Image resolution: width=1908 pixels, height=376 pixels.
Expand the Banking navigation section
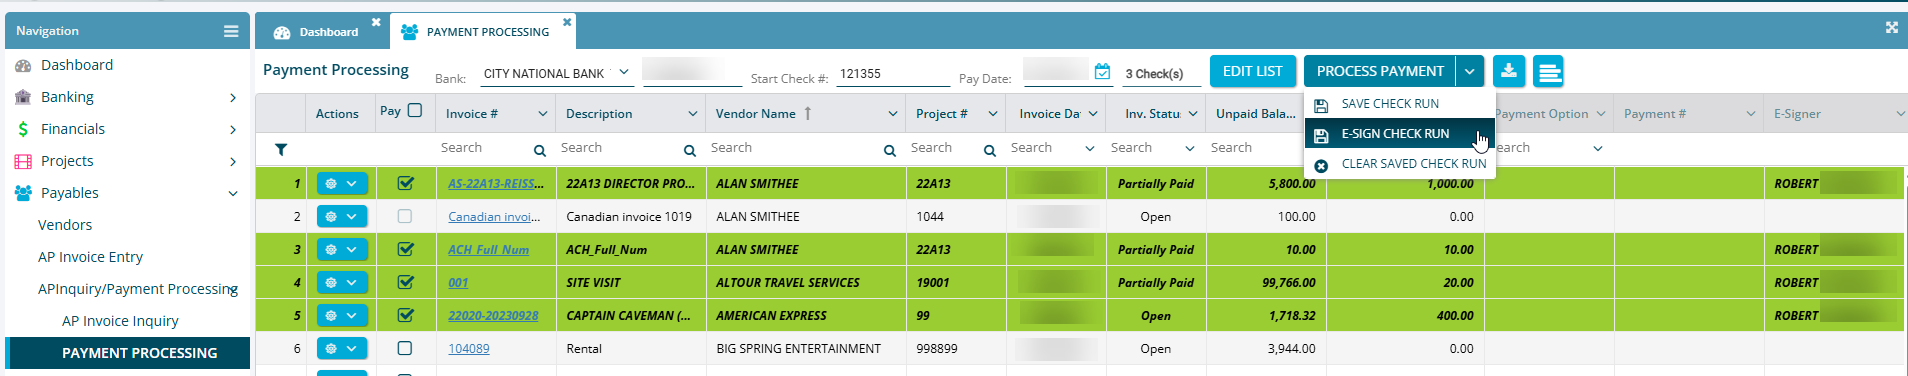tap(233, 97)
